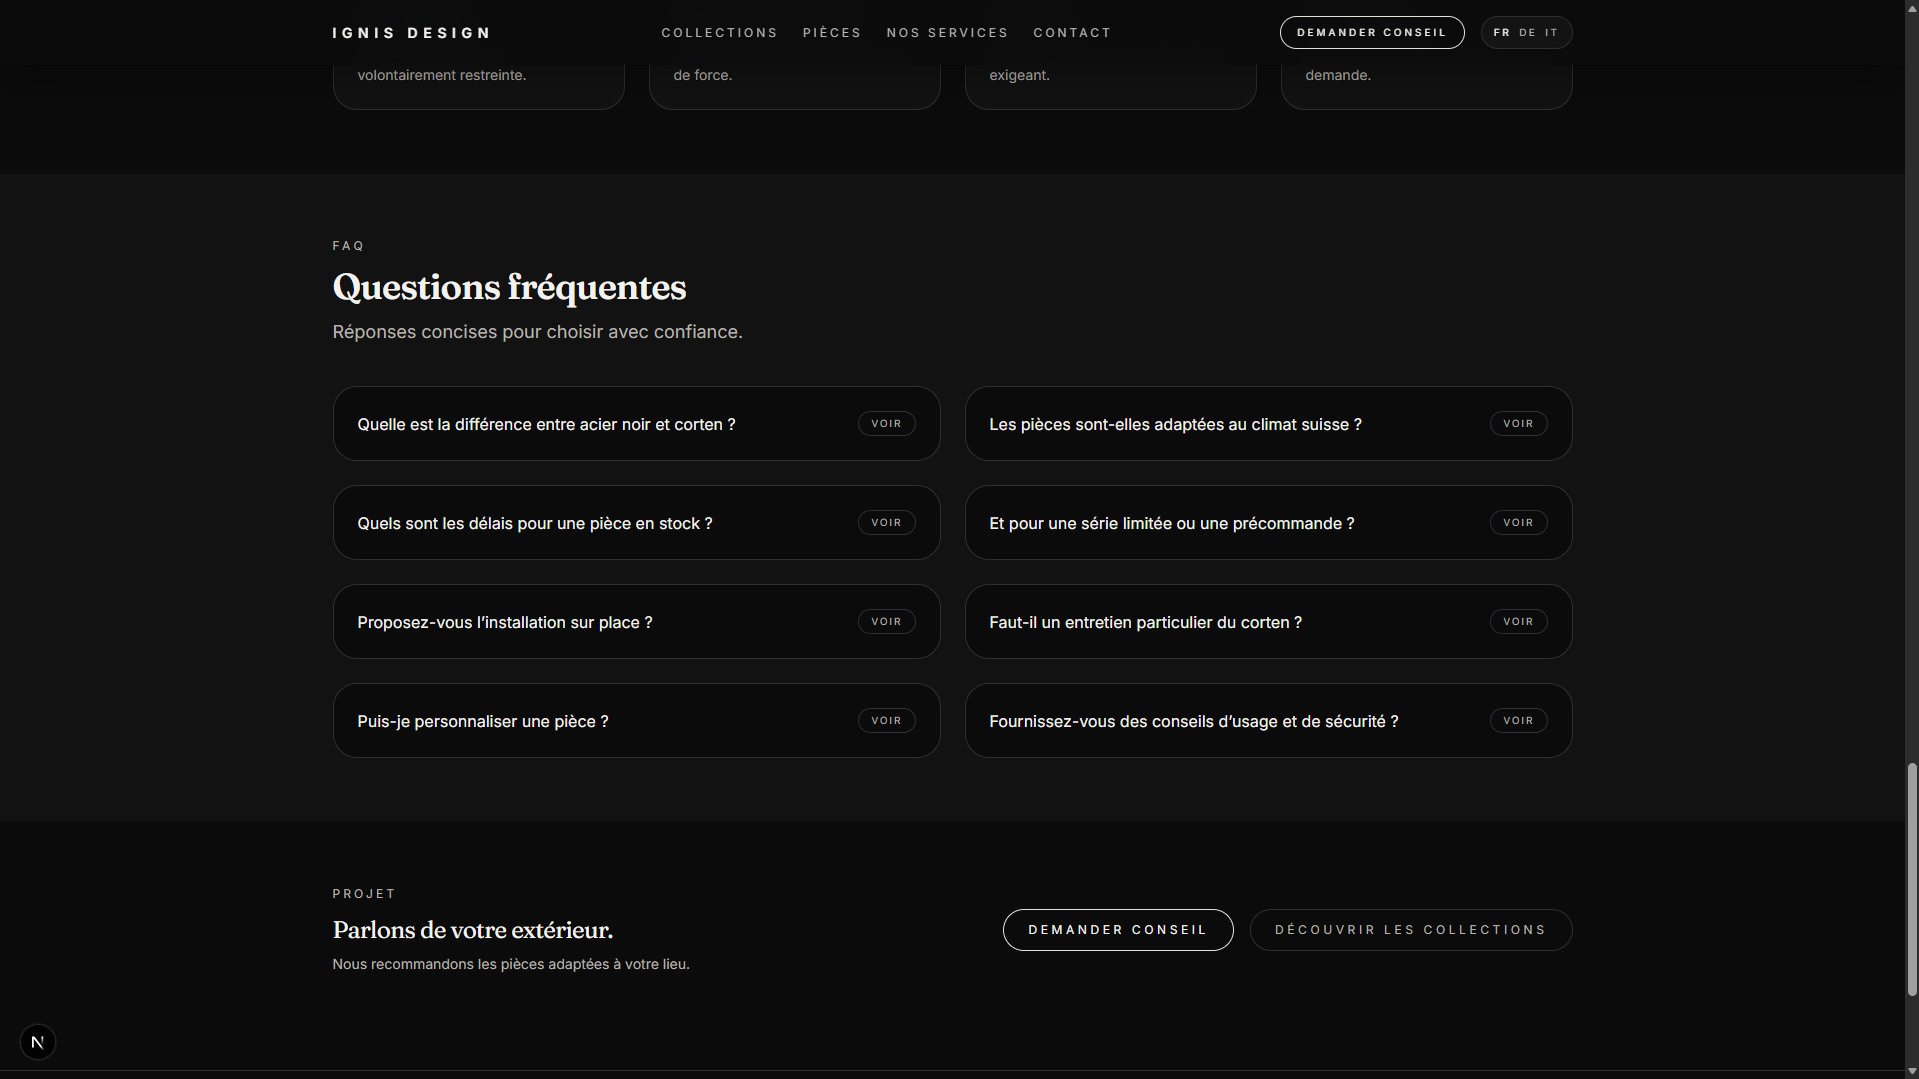Go to the Pièces nav link
Screen dimensions: 1919x1079
(831, 33)
